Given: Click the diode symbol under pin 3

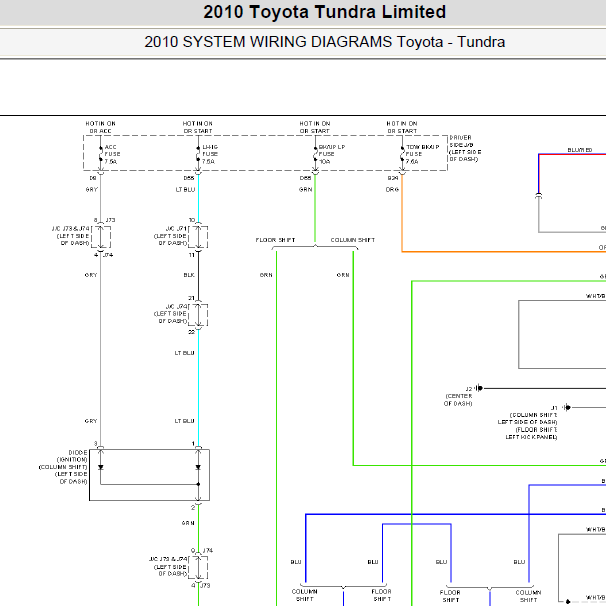Looking at the screenshot, I should click(100, 467).
